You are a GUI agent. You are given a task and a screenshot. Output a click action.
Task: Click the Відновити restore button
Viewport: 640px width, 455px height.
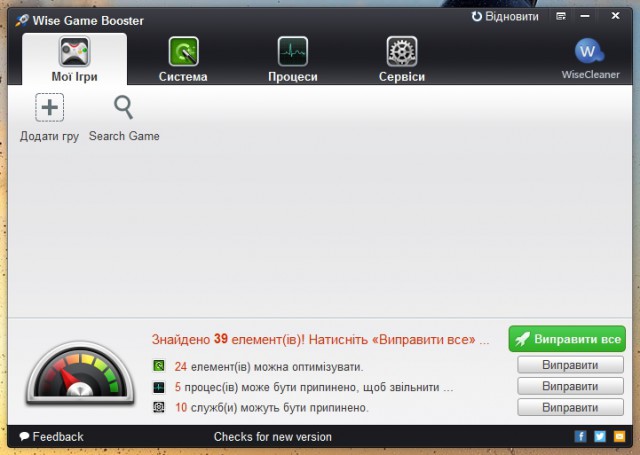pyautogui.click(x=505, y=17)
